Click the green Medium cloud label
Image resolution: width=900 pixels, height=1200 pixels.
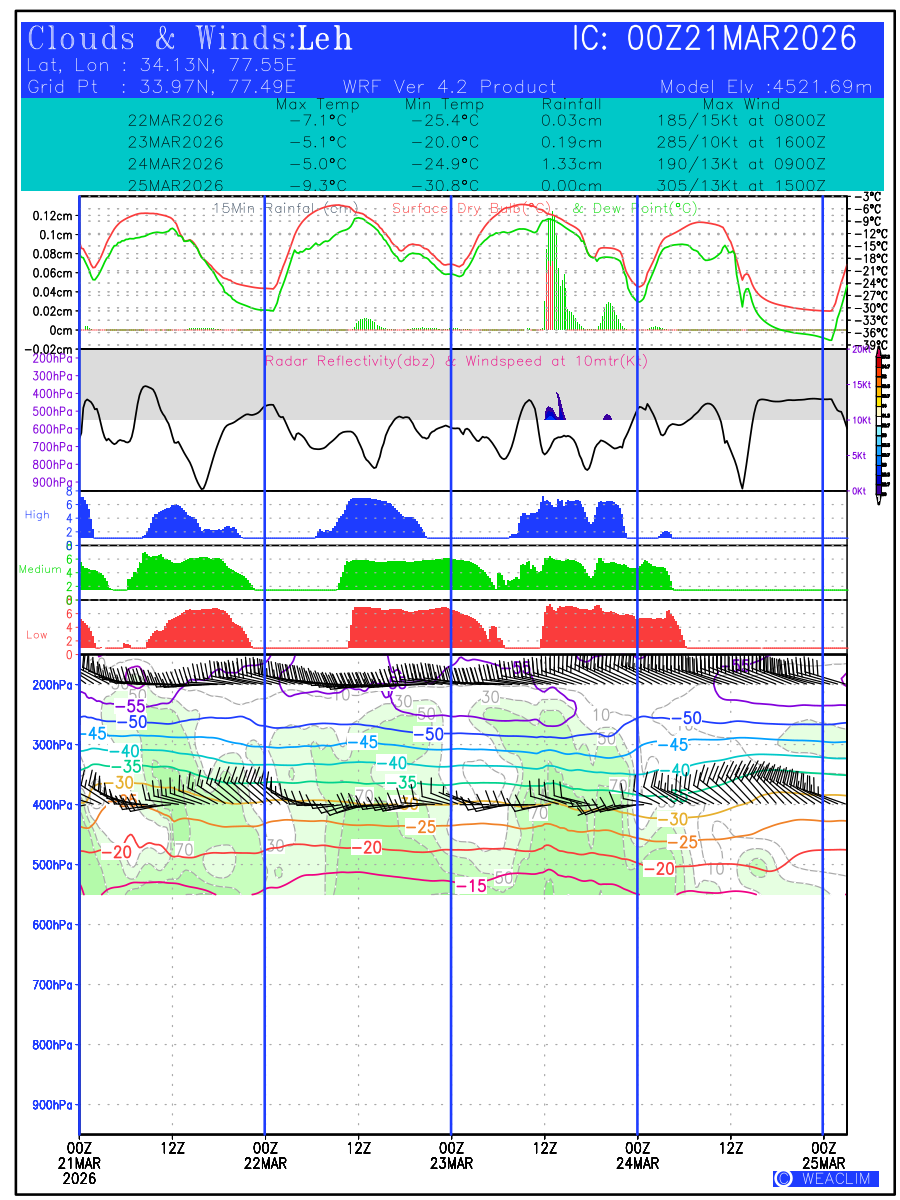point(40,570)
